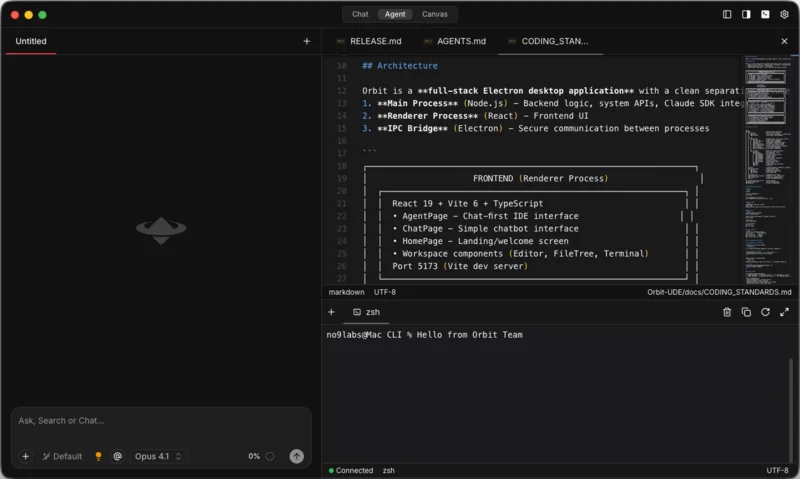Click the markdown language label in status bar
800x479 pixels.
346,292
